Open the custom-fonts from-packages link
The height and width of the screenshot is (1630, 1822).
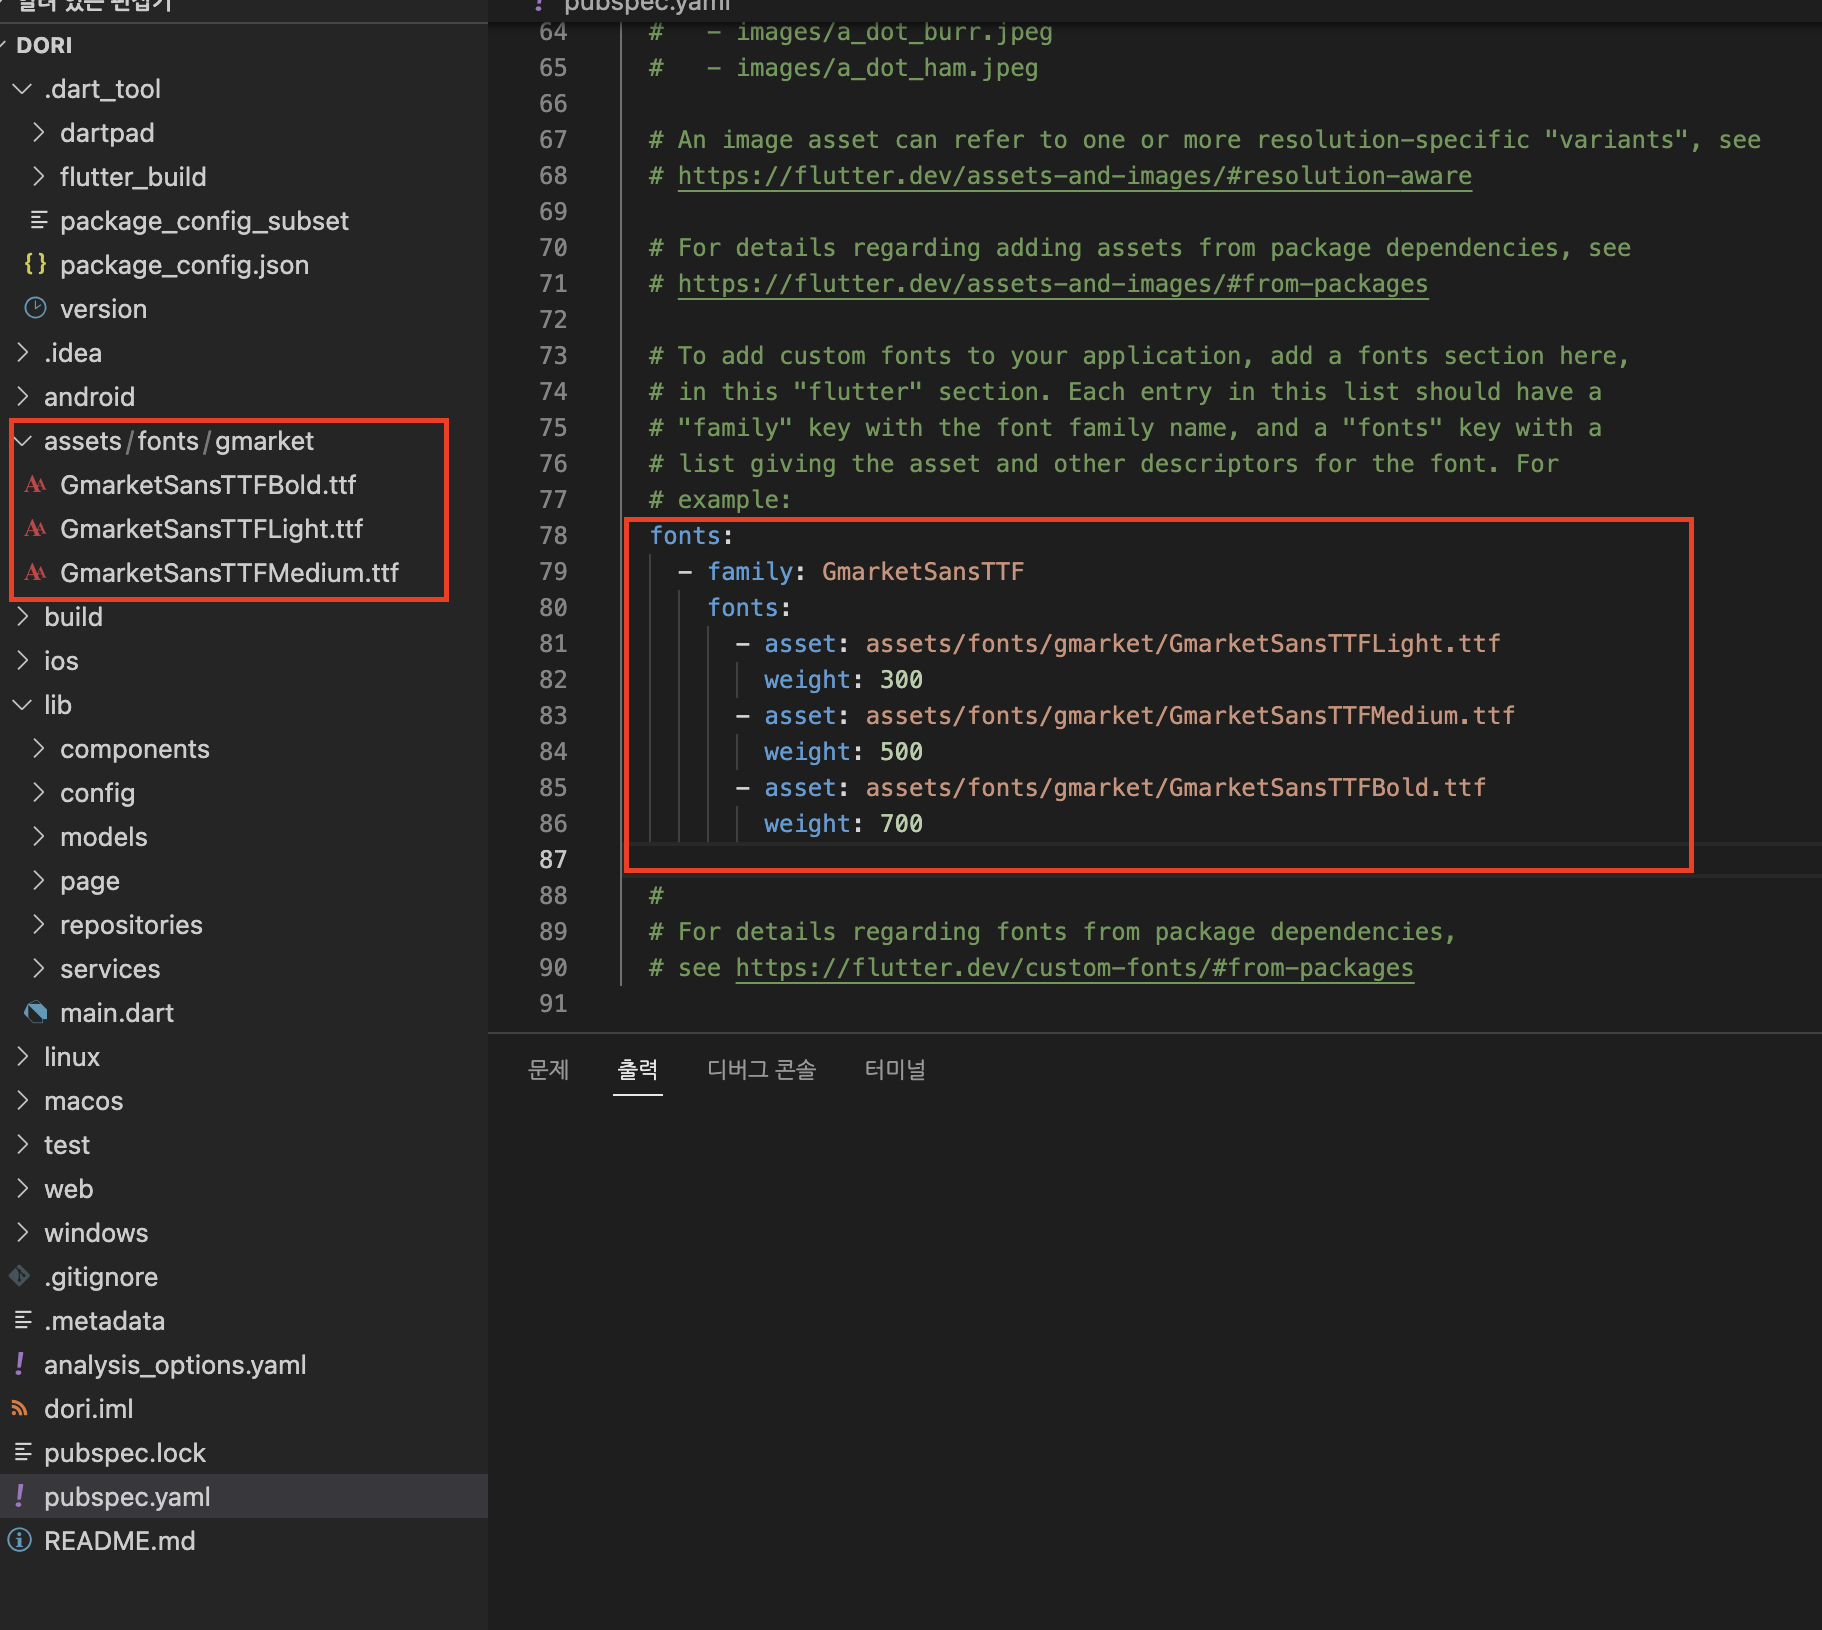[x=1075, y=968]
